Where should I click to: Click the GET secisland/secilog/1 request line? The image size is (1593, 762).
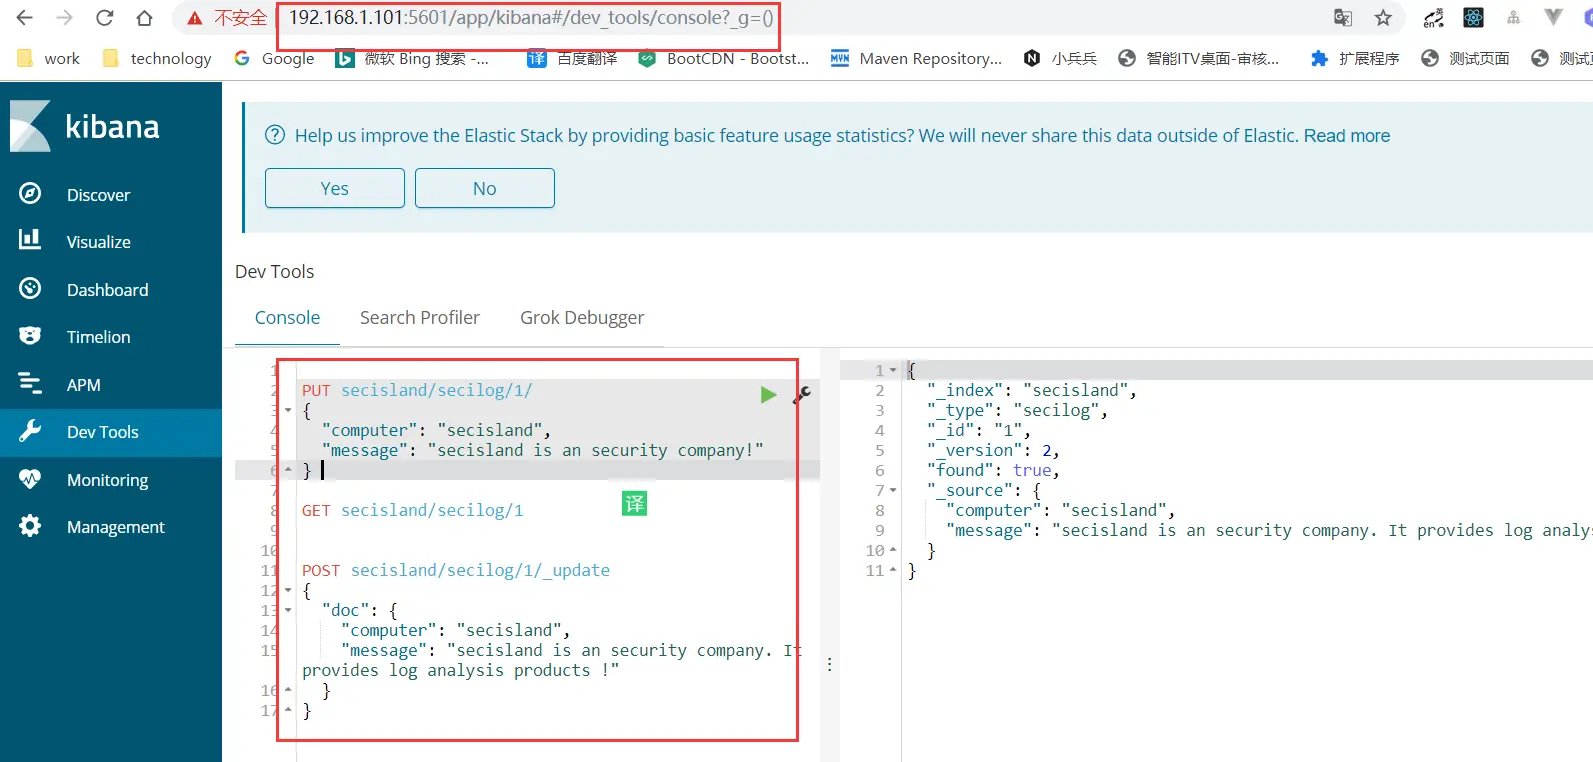pos(413,510)
